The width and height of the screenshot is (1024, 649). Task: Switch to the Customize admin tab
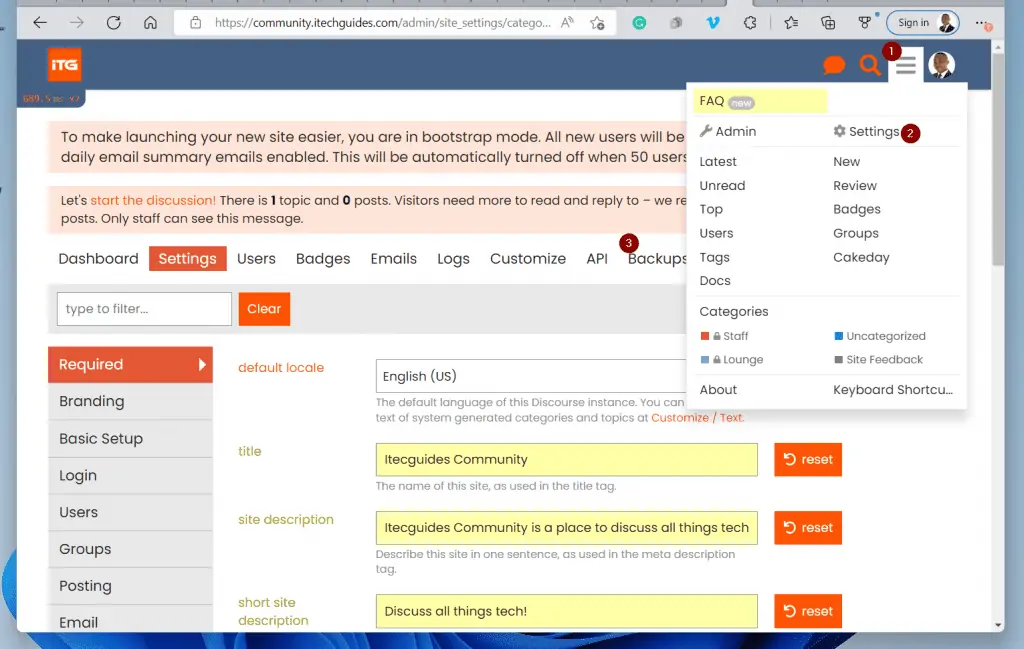coord(528,259)
